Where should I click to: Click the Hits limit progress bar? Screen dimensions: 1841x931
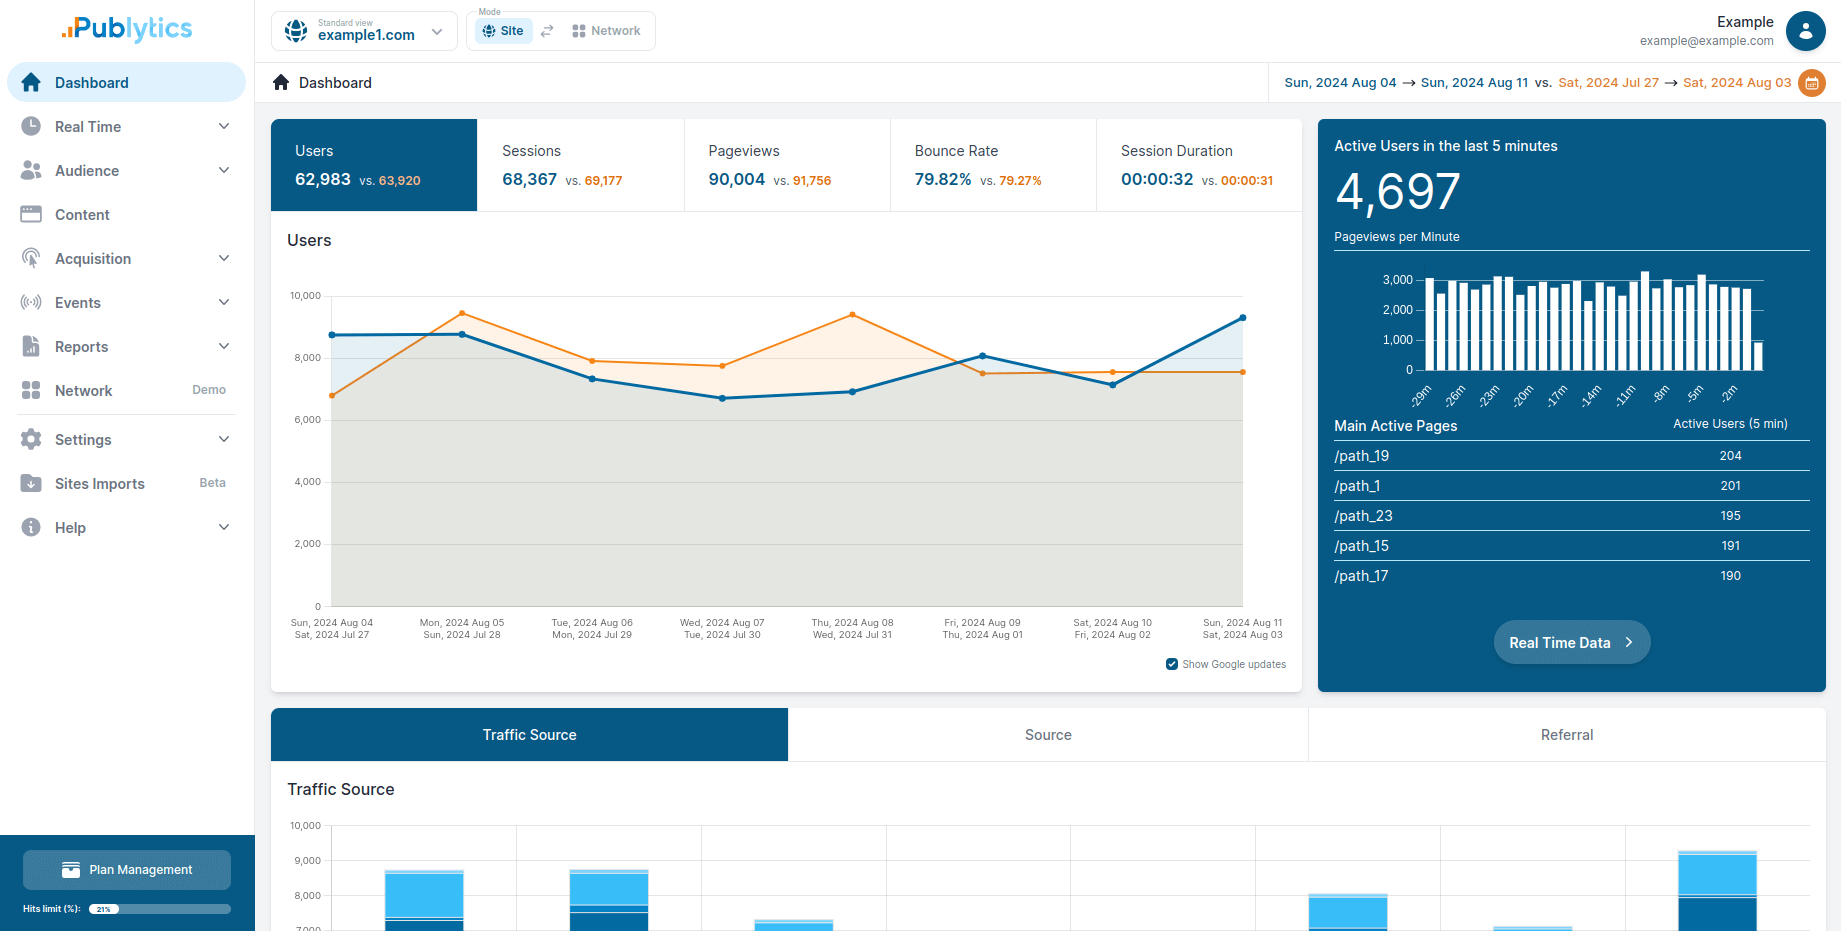click(x=160, y=909)
